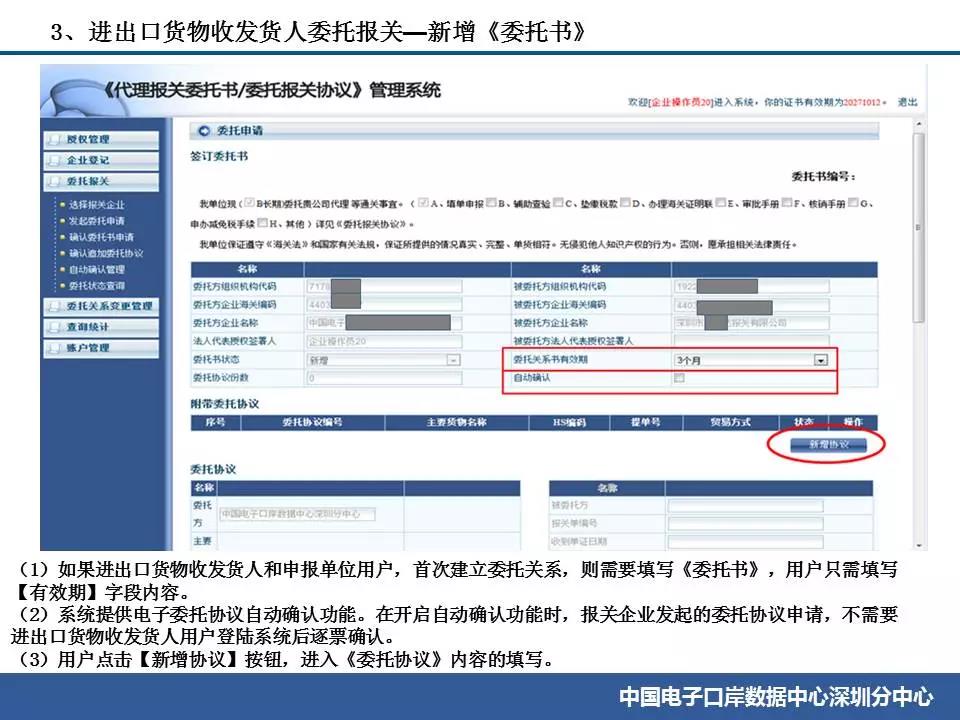Click the 授权管理 sidebar section icon
This screenshot has height=720, width=960.
[x=54, y=139]
